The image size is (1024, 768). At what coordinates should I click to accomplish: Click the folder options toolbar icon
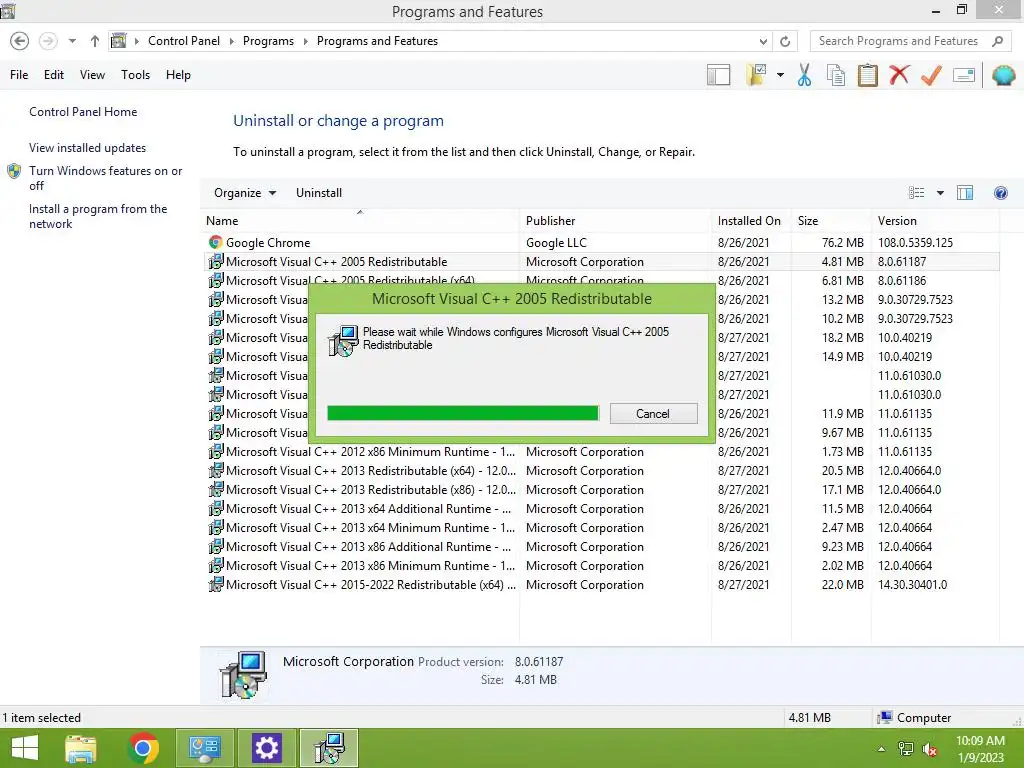[x=757, y=75]
